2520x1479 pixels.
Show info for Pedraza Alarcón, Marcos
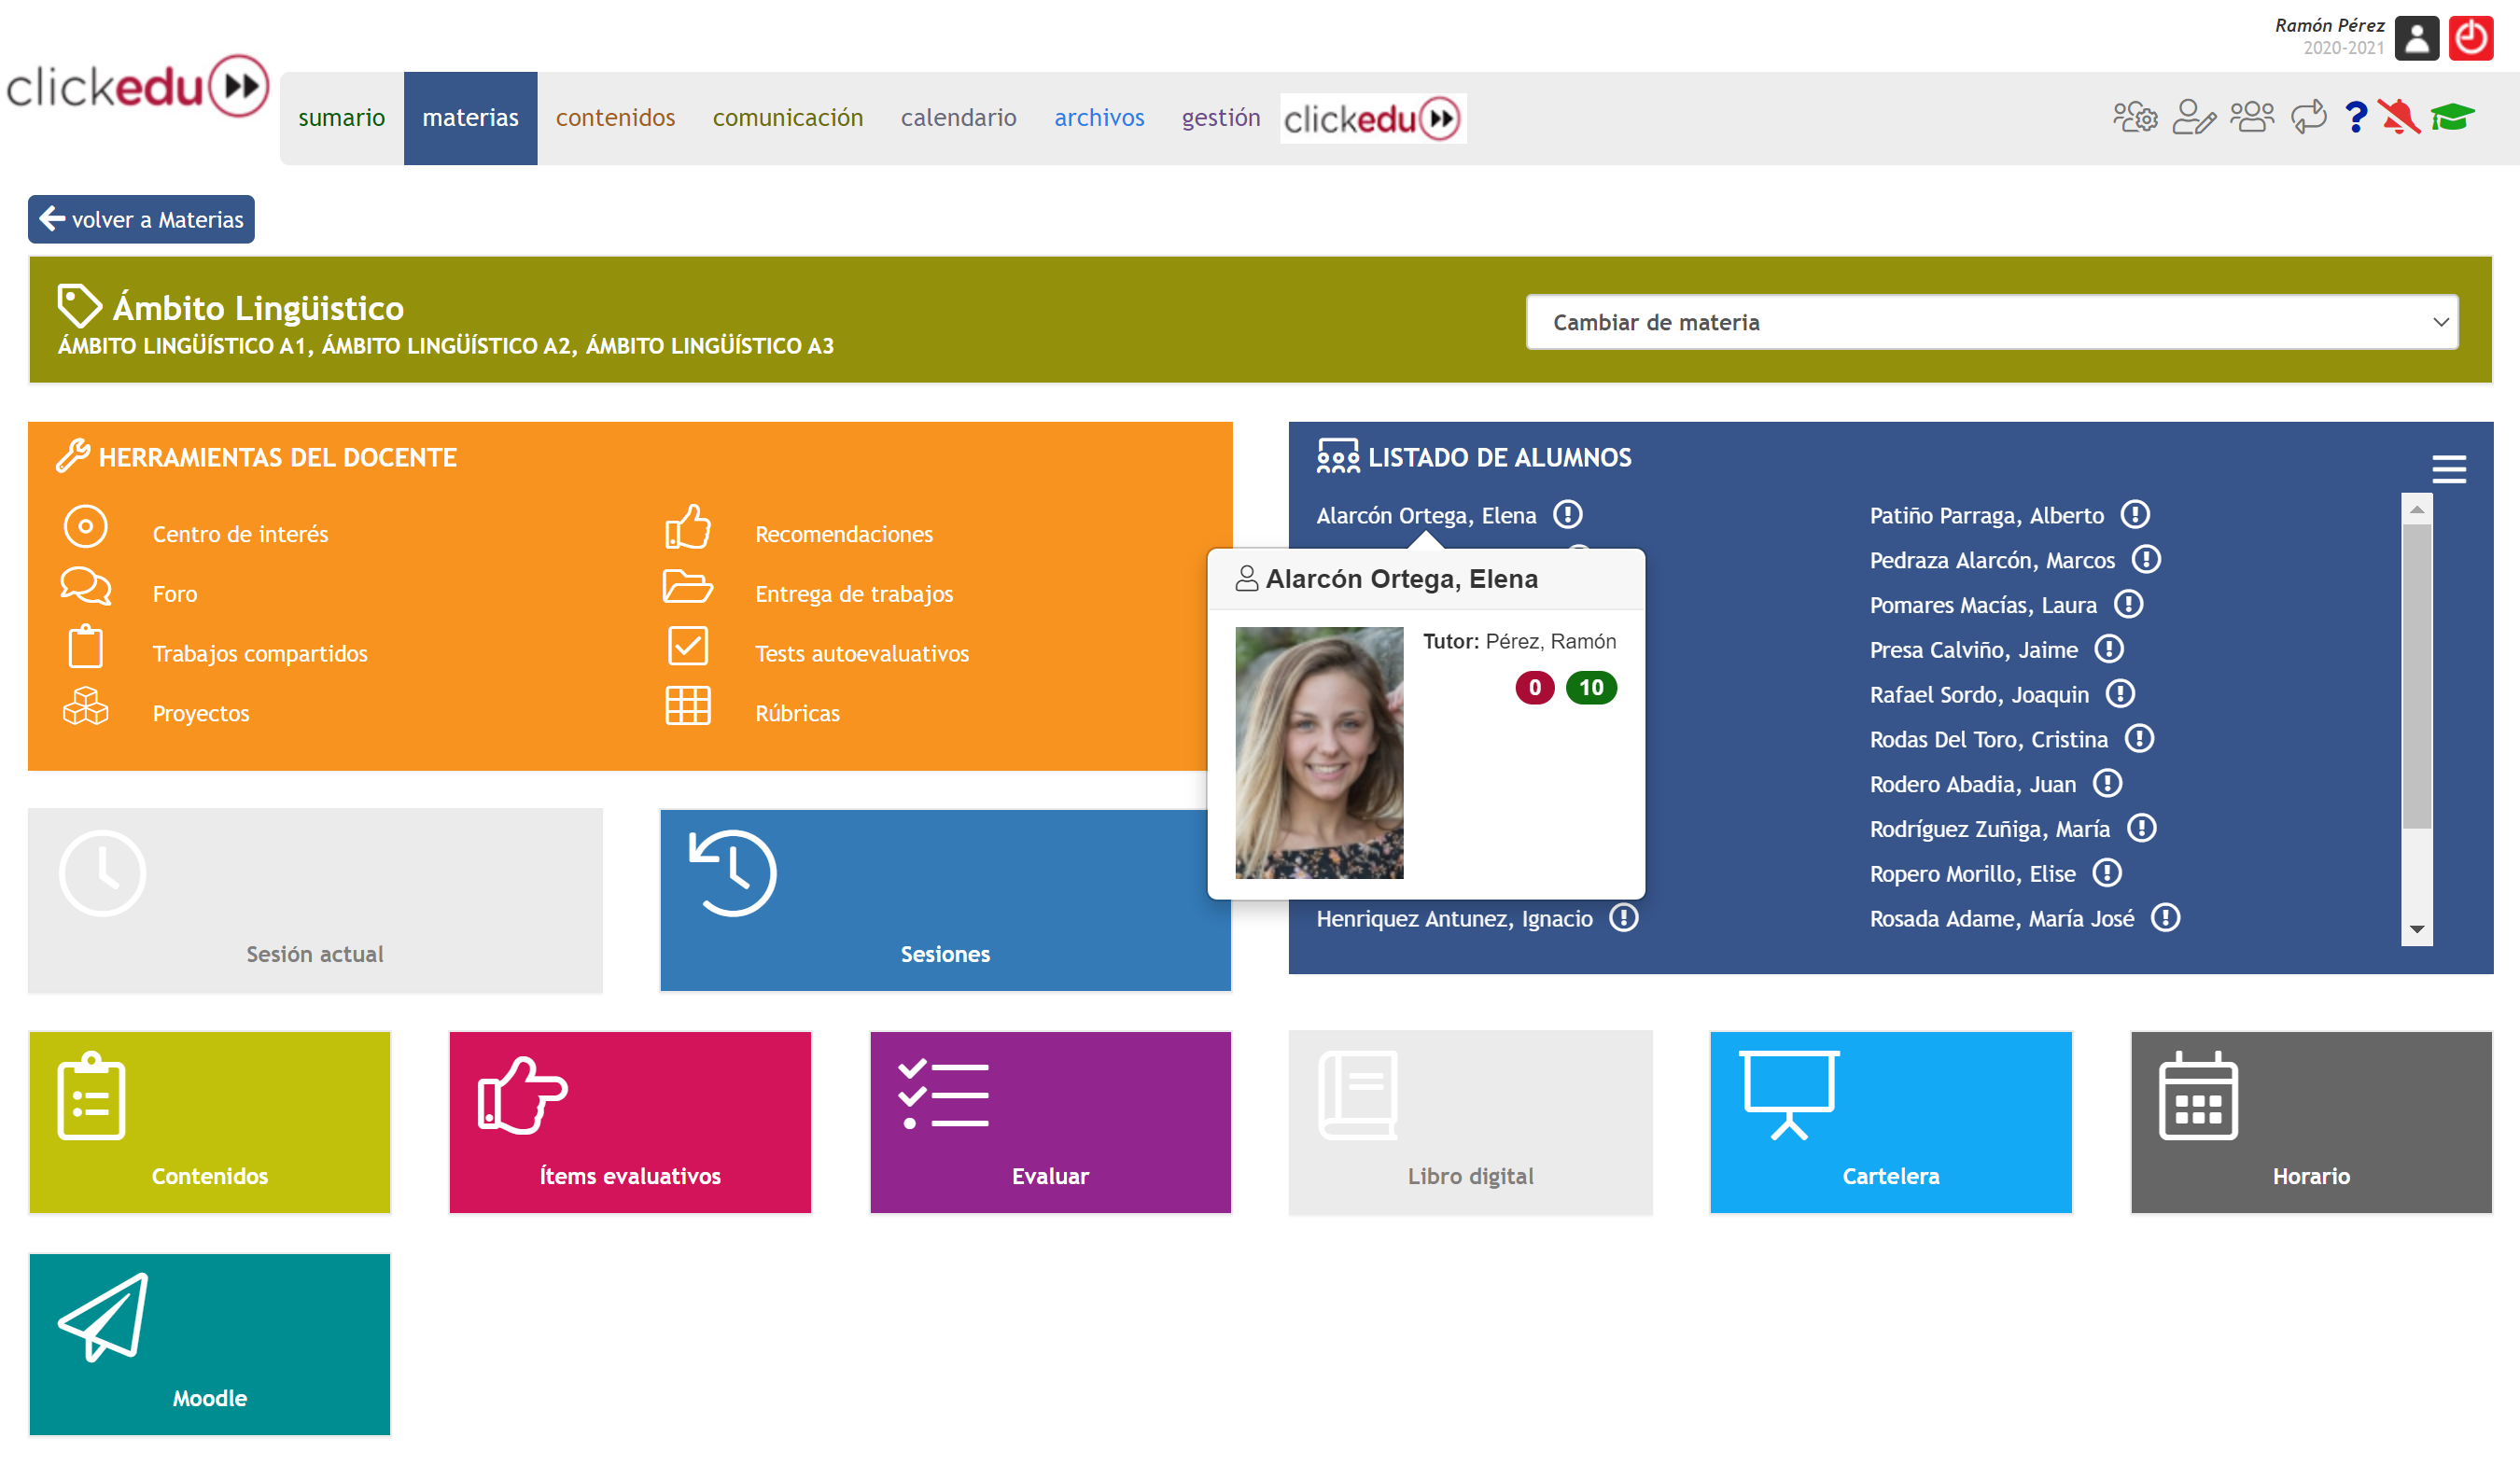tap(2146, 559)
